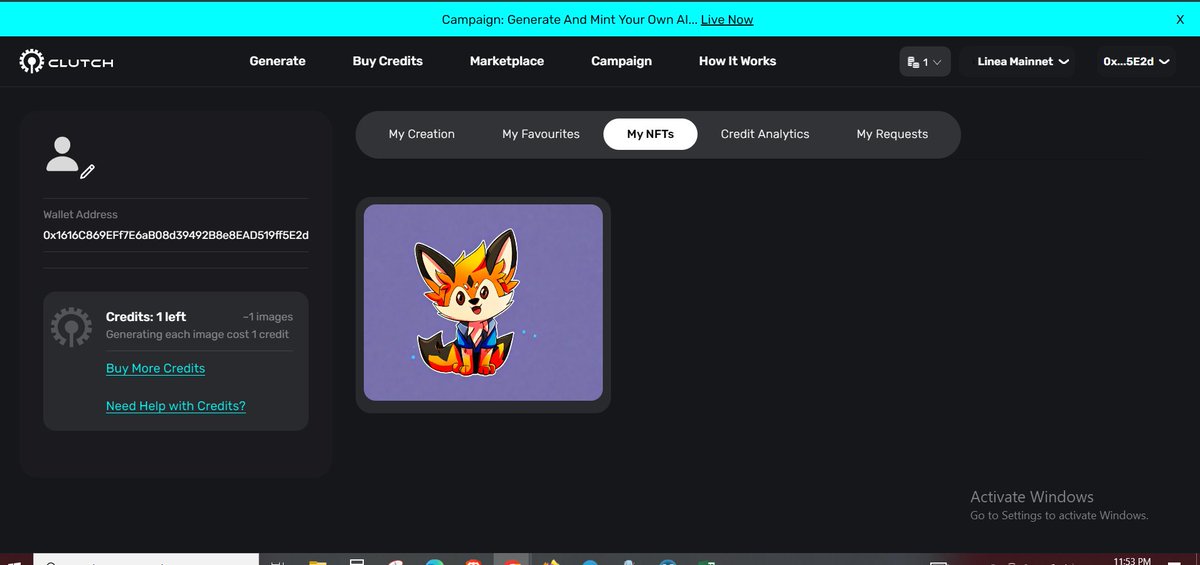Click the wallet address 0x1616C869EFf7E6aB08d39492B8e8EAD519ff5E2d

(x=176, y=235)
